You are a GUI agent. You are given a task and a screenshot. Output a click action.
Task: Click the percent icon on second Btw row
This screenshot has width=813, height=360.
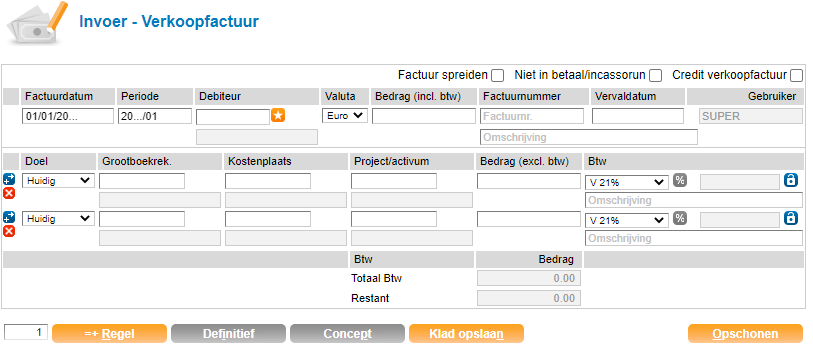[680, 218]
